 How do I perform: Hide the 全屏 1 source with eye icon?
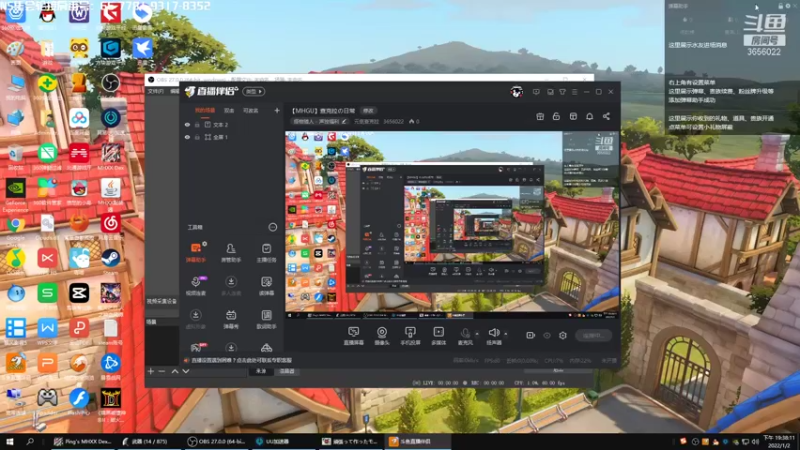click(x=187, y=137)
